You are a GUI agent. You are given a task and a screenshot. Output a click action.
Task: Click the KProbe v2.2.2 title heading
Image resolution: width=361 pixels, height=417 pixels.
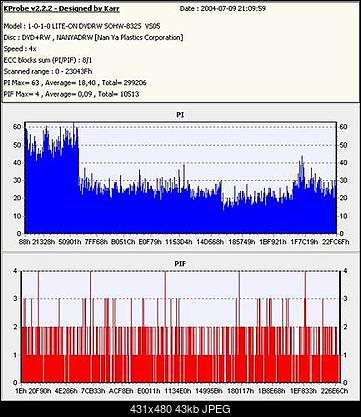tap(61, 9)
